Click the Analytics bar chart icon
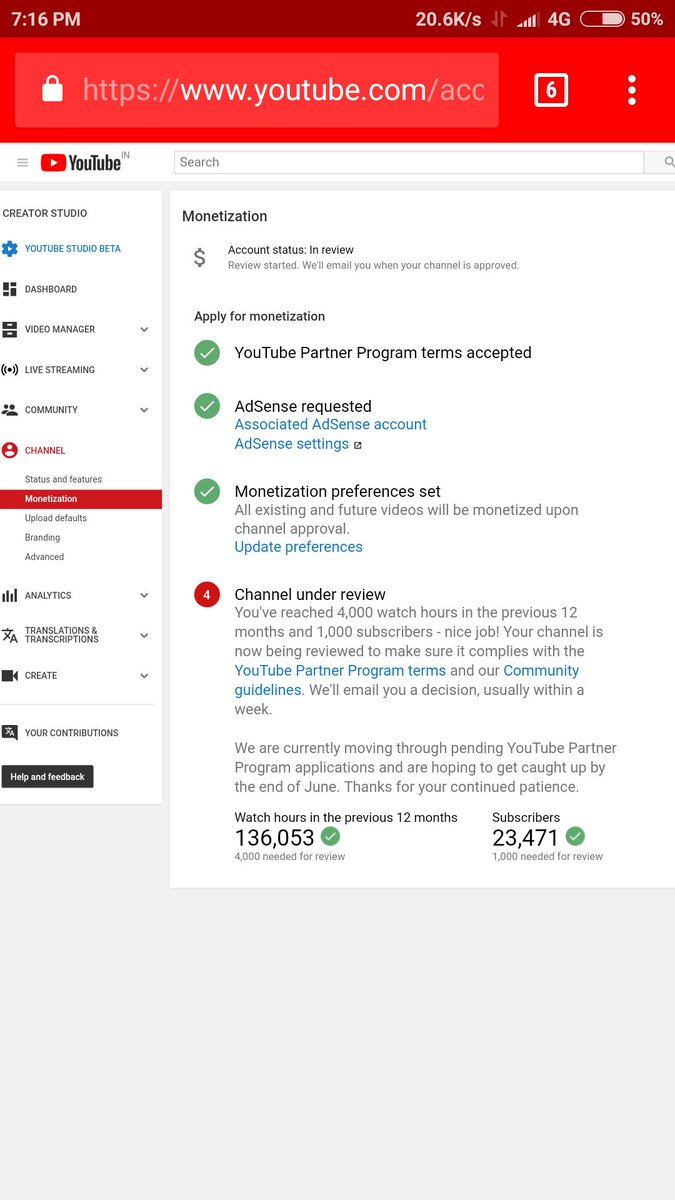 point(10,595)
